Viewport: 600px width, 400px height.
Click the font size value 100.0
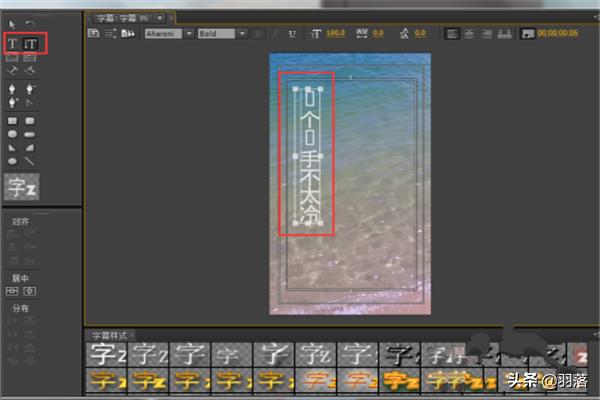coord(336,33)
